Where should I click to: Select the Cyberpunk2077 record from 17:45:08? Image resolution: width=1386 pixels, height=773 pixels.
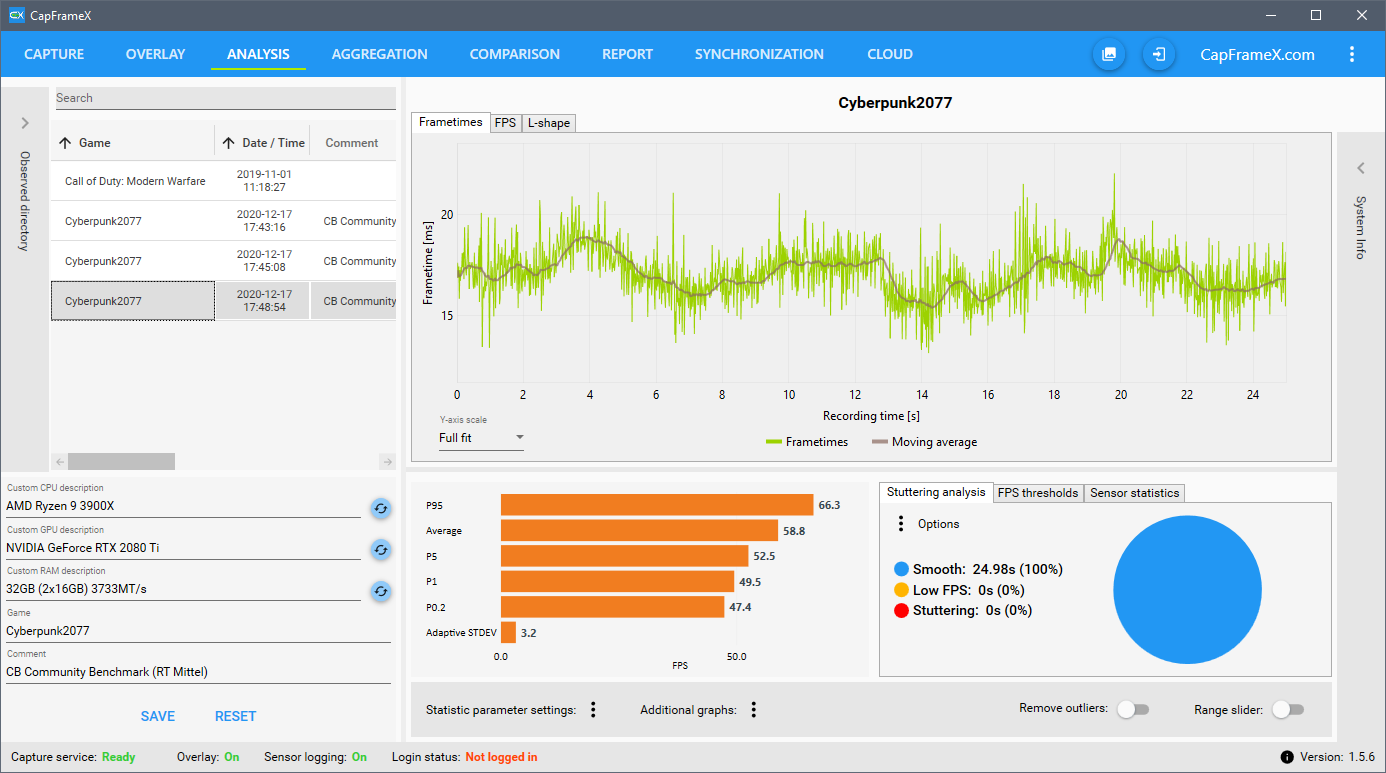[x=224, y=261]
